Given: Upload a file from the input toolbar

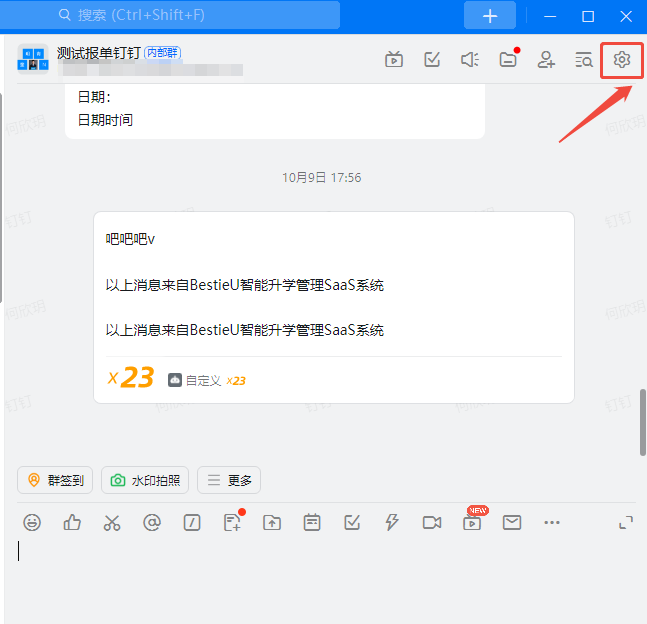Looking at the screenshot, I should click(272, 522).
